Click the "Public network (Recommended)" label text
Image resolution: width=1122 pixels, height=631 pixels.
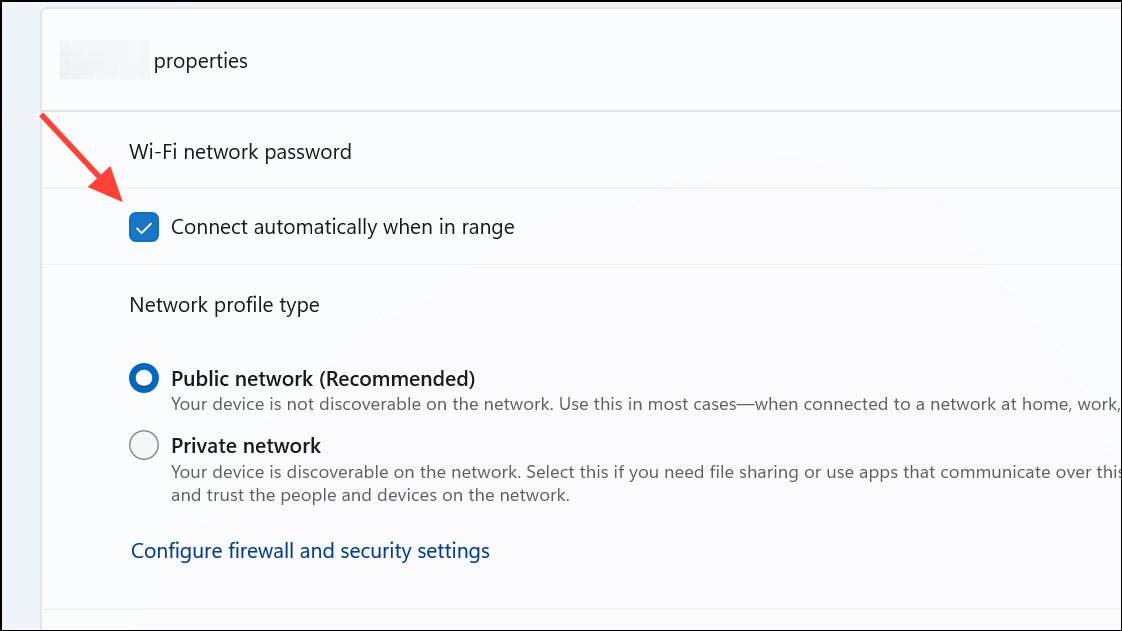pyautogui.click(x=322, y=379)
